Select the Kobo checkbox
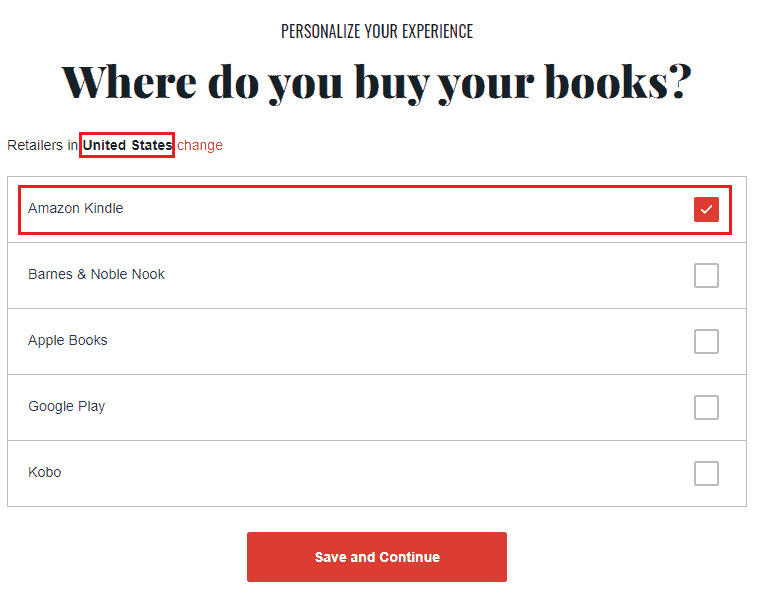The height and width of the screenshot is (599, 766). click(706, 473)
